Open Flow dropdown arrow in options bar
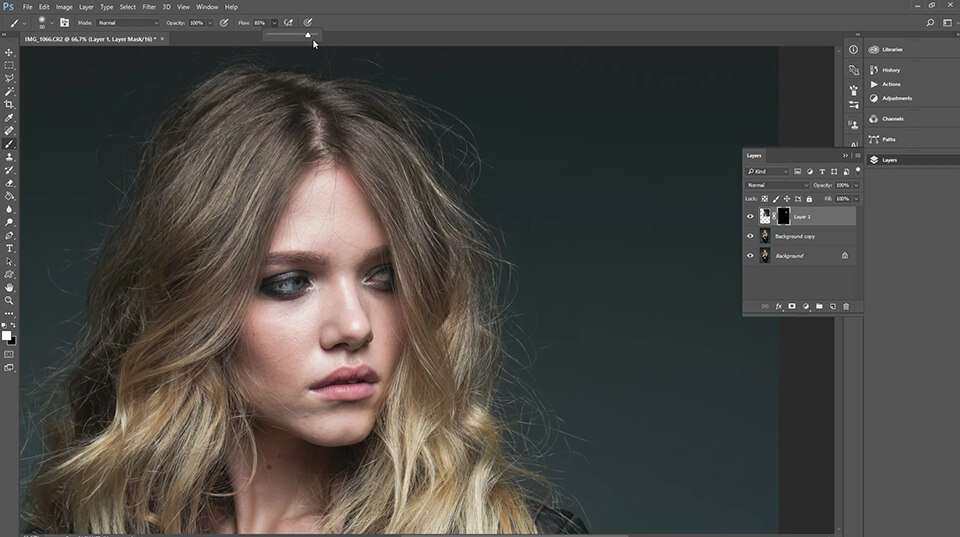This screenshot has width=960, height=537. click(x=274, y=23)
